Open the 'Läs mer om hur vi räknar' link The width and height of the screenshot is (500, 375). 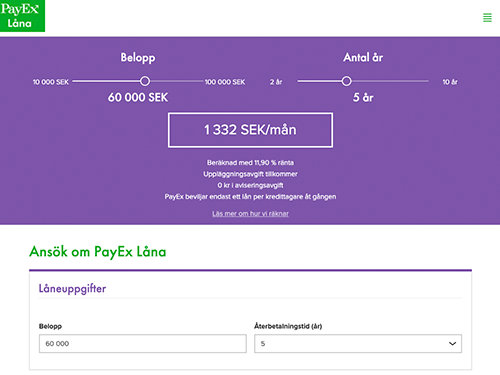pos(250,213)
